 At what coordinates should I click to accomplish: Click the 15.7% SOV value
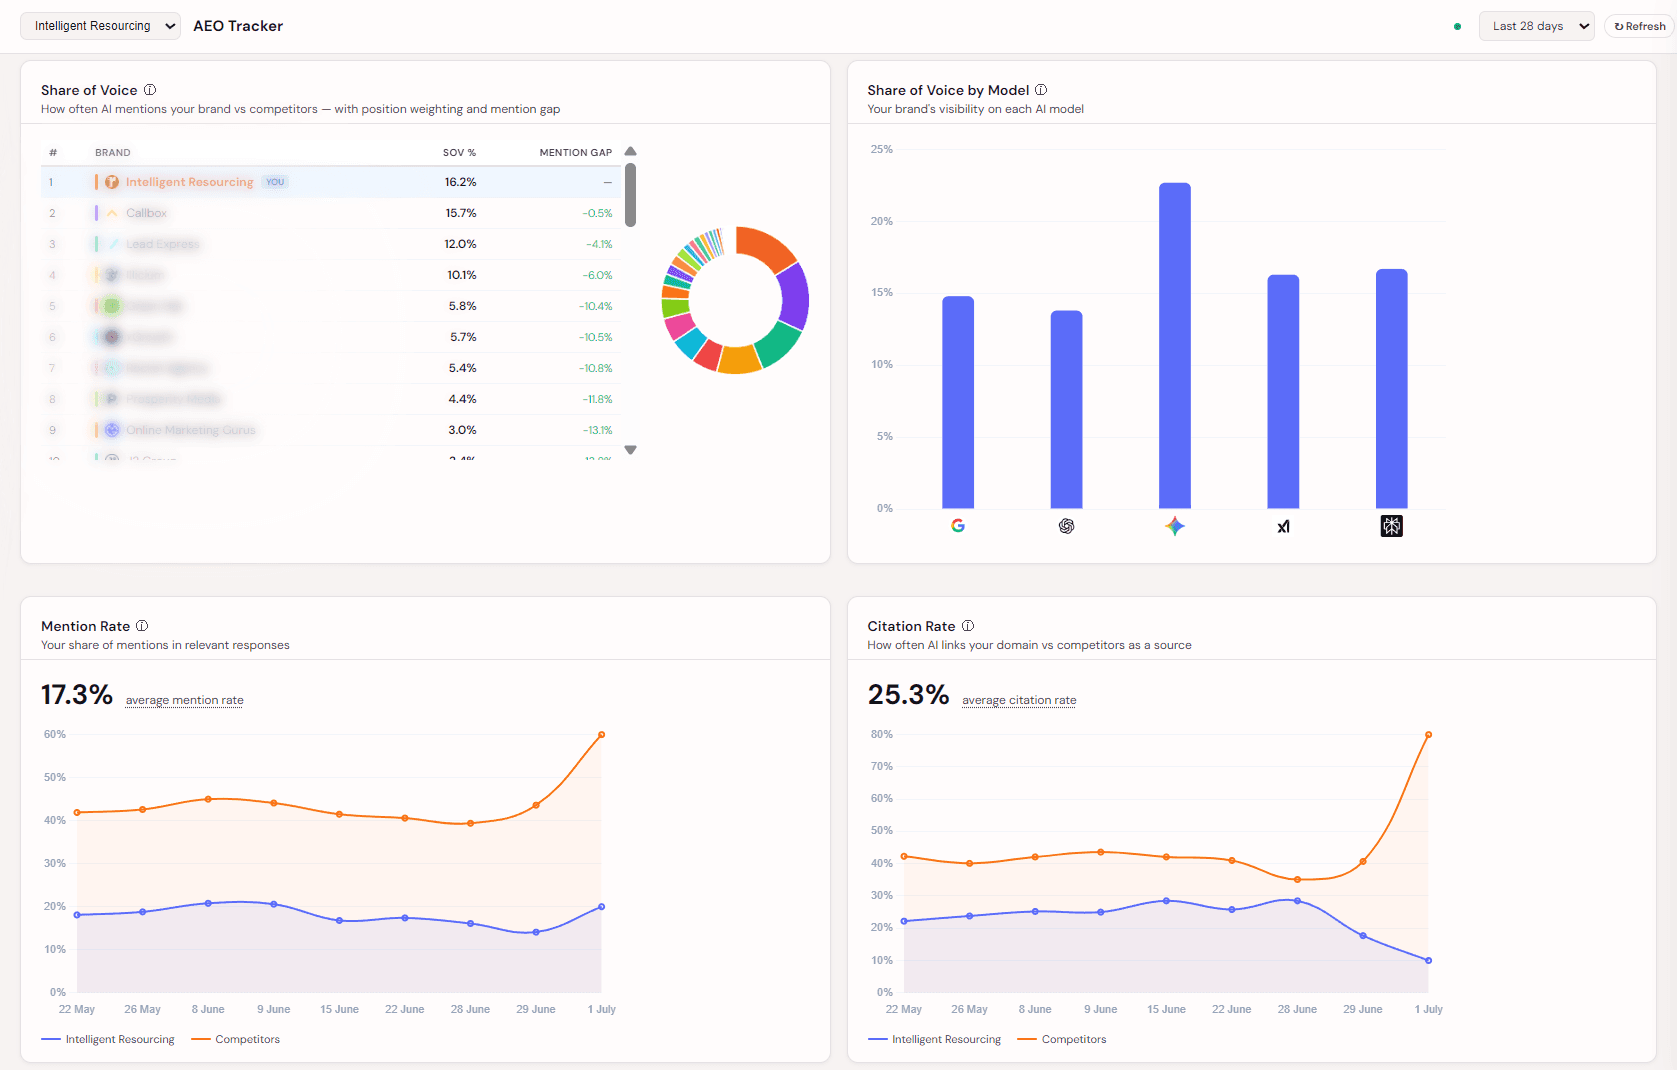(461, 213)
